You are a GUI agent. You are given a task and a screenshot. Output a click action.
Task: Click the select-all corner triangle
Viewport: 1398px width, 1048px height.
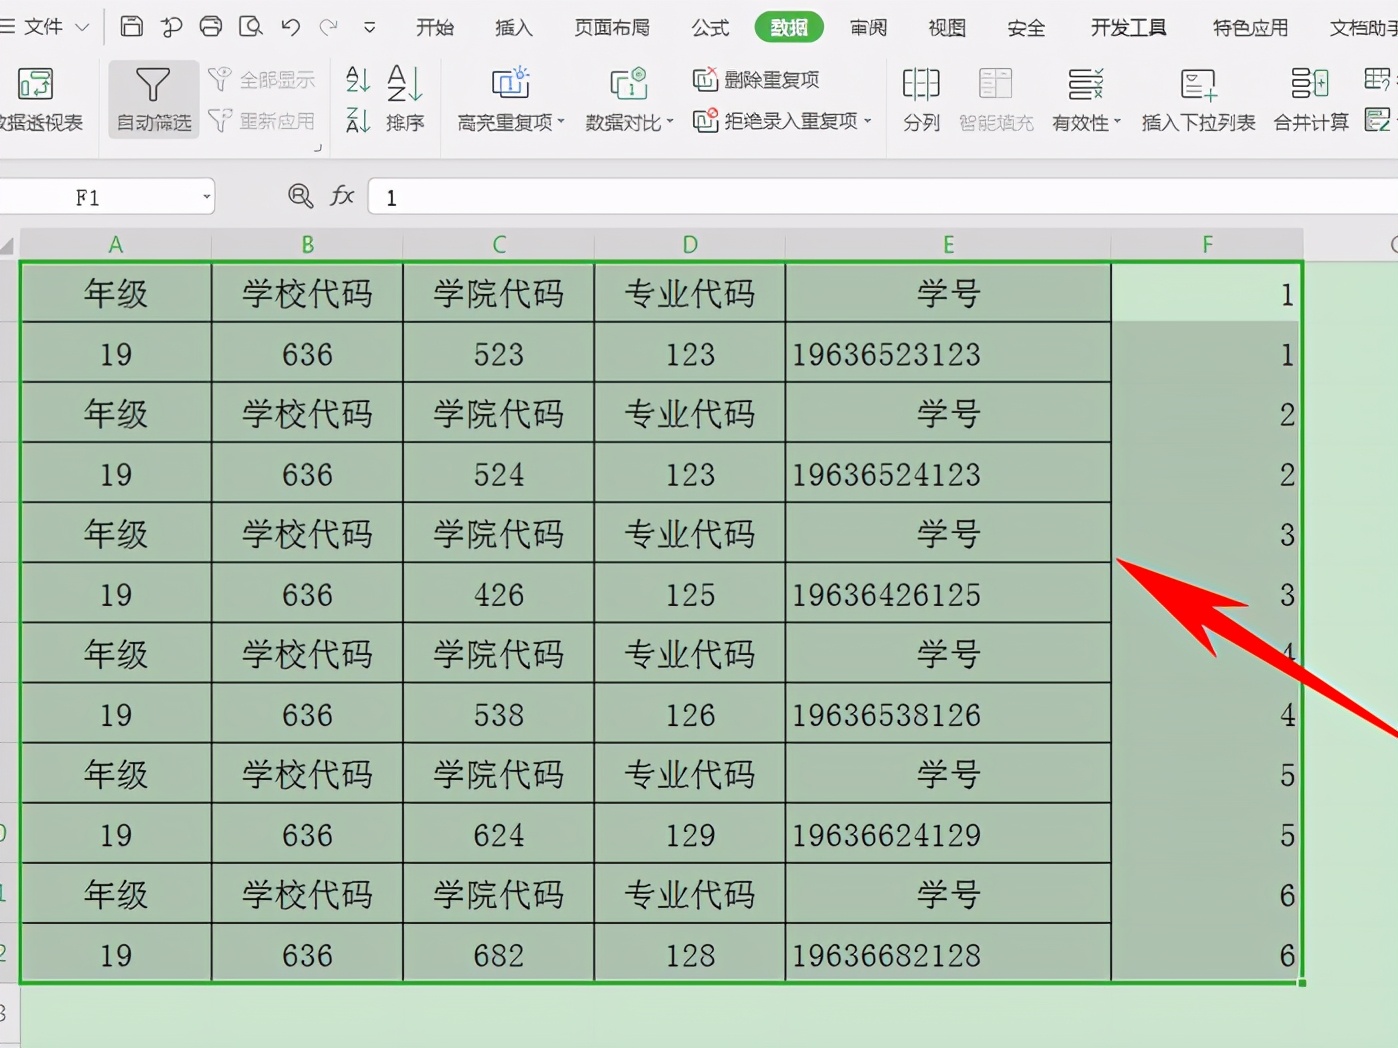tap(8, 245)
